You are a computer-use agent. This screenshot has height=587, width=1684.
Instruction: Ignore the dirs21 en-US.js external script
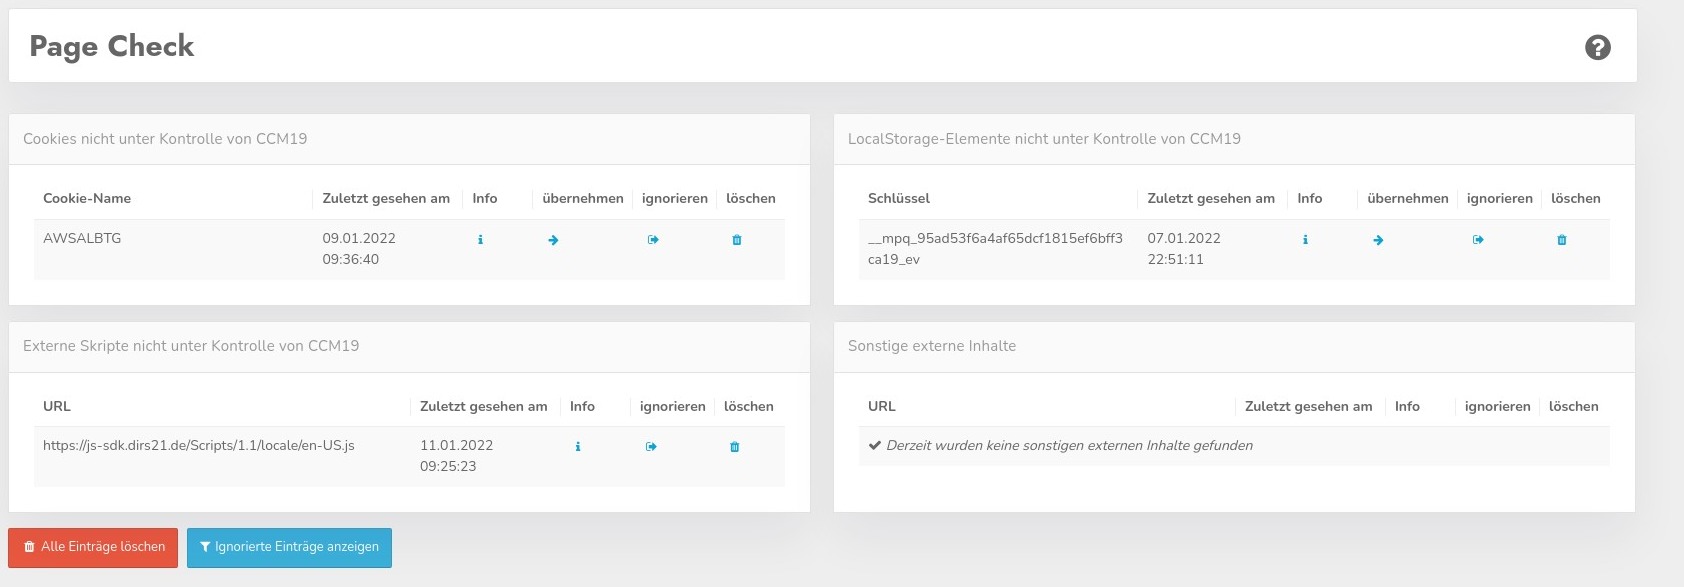tap(651, 447)
